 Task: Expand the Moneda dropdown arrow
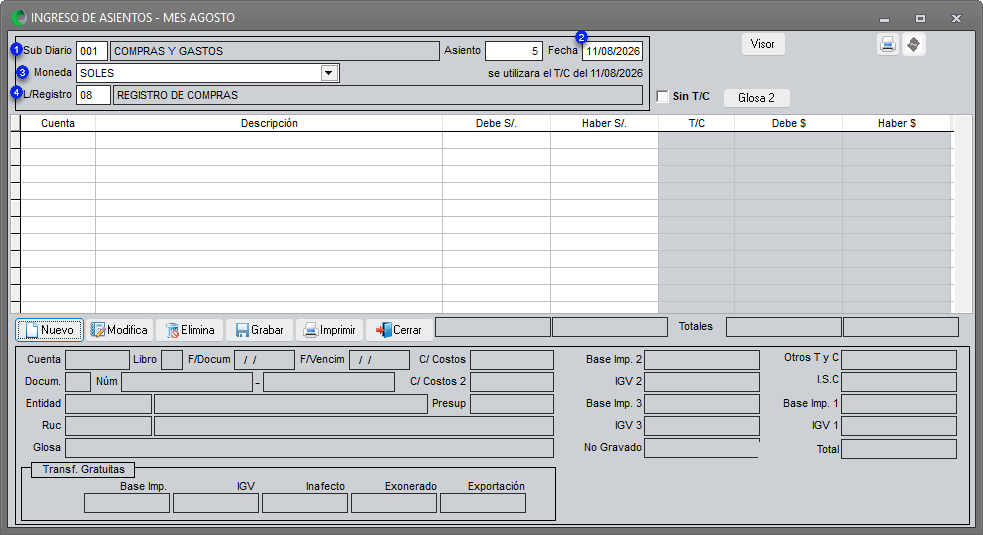click(x=329, y=73)
